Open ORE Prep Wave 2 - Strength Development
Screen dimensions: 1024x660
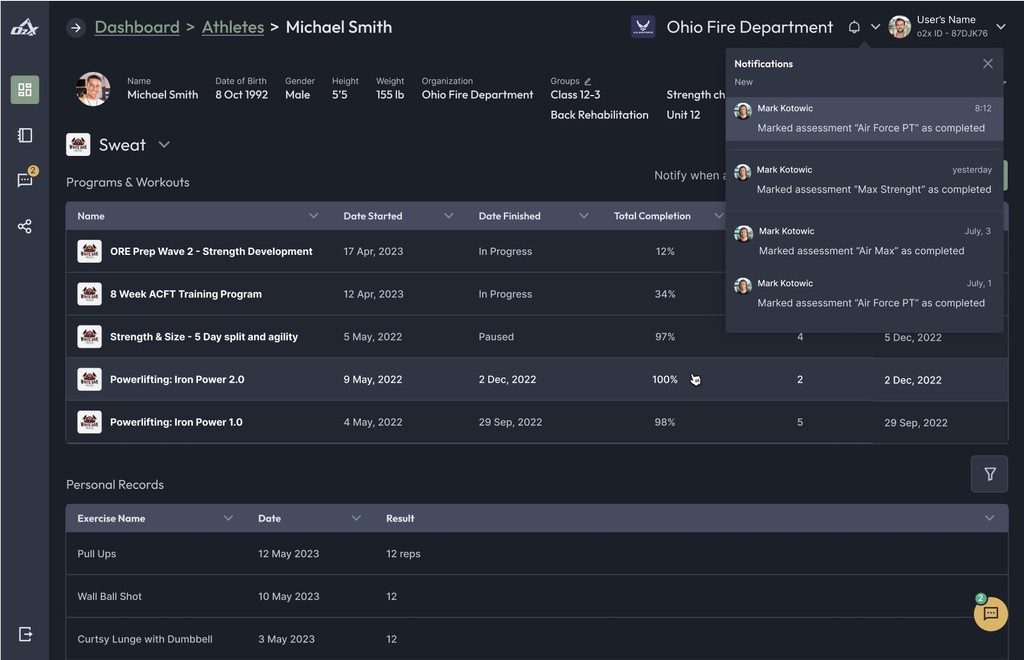(211, 251)
